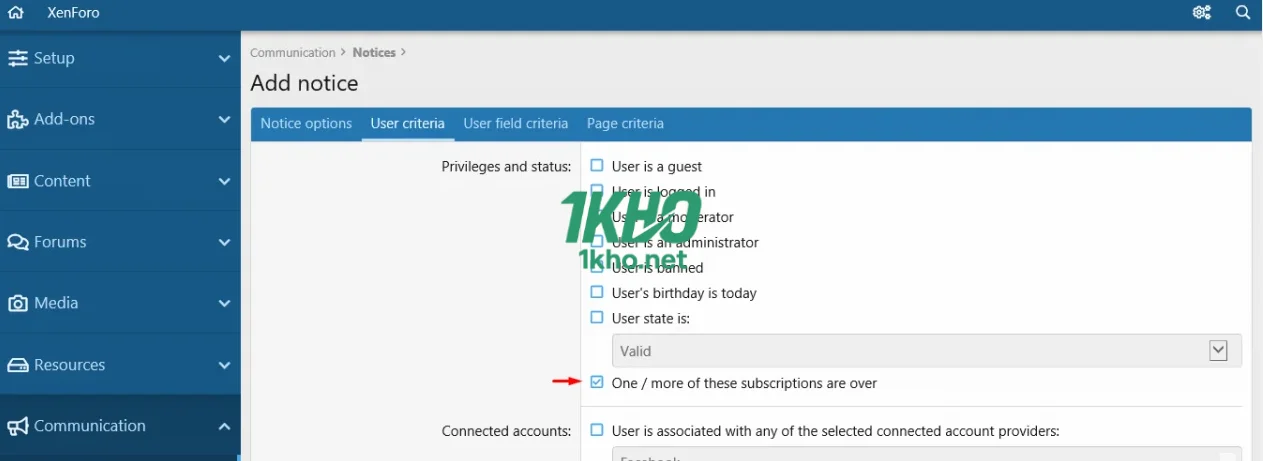
Task: Check 'User's birthday is today'
Action: [597, 292]
